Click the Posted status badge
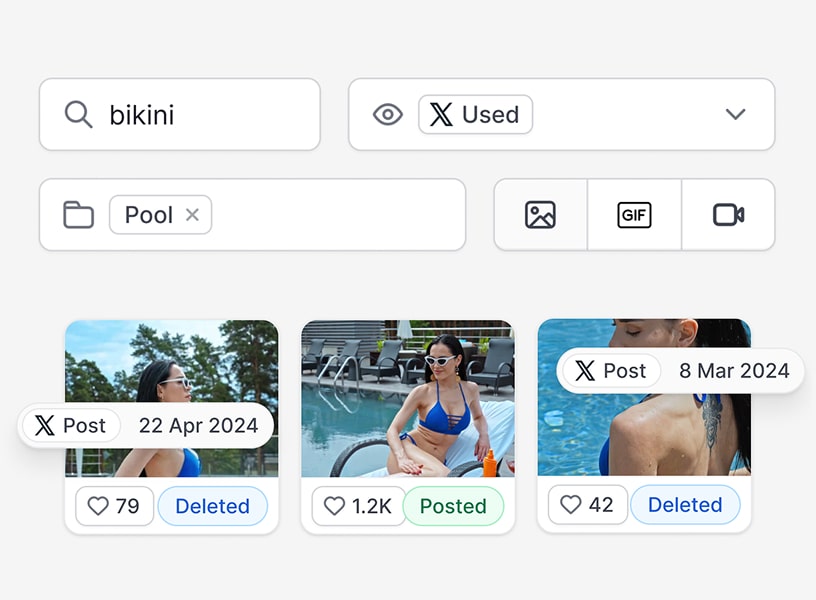Image resolution: width=816 pixels, height=600 pixels. pyautogui.click(x=453, y=506)
